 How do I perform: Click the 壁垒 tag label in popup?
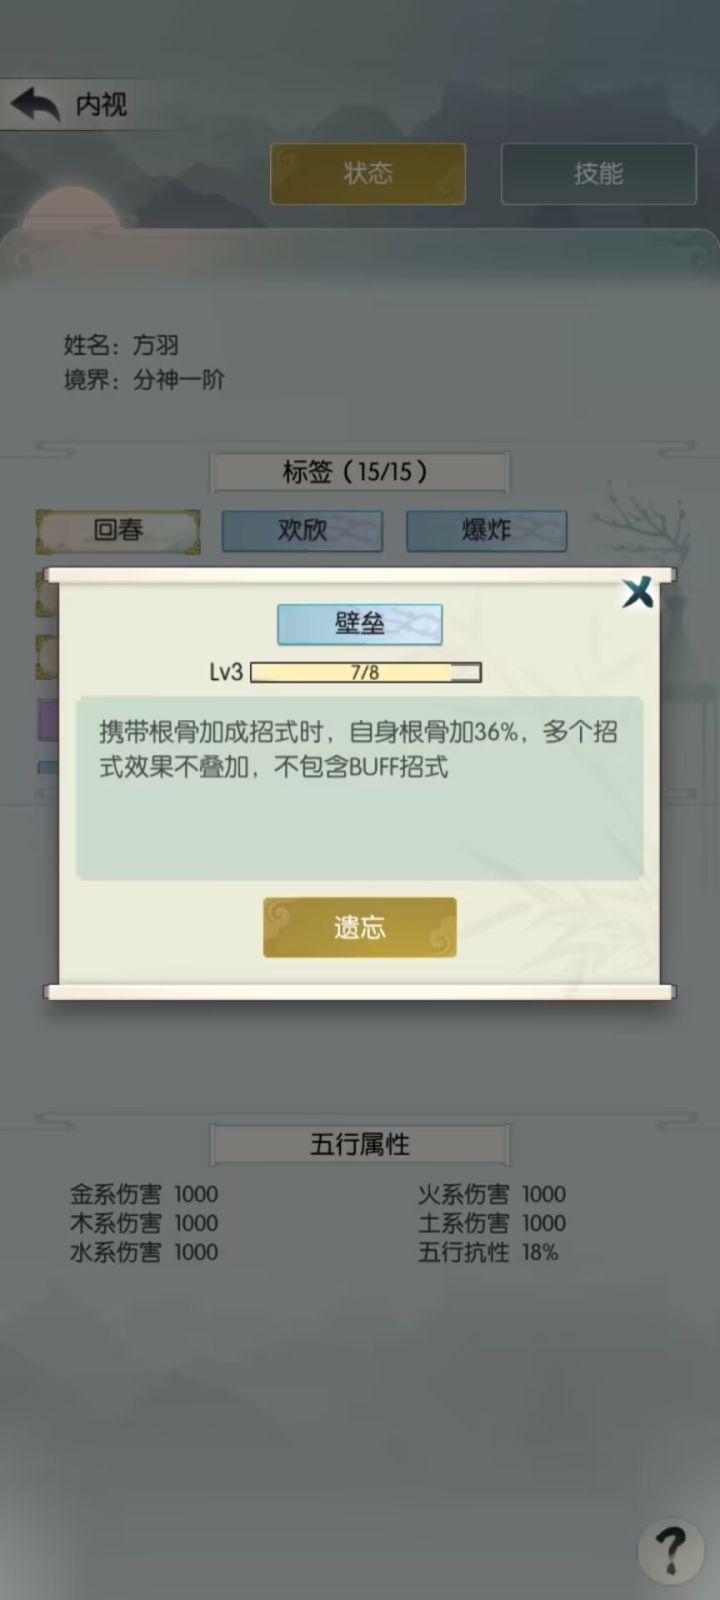click(360, 624)
